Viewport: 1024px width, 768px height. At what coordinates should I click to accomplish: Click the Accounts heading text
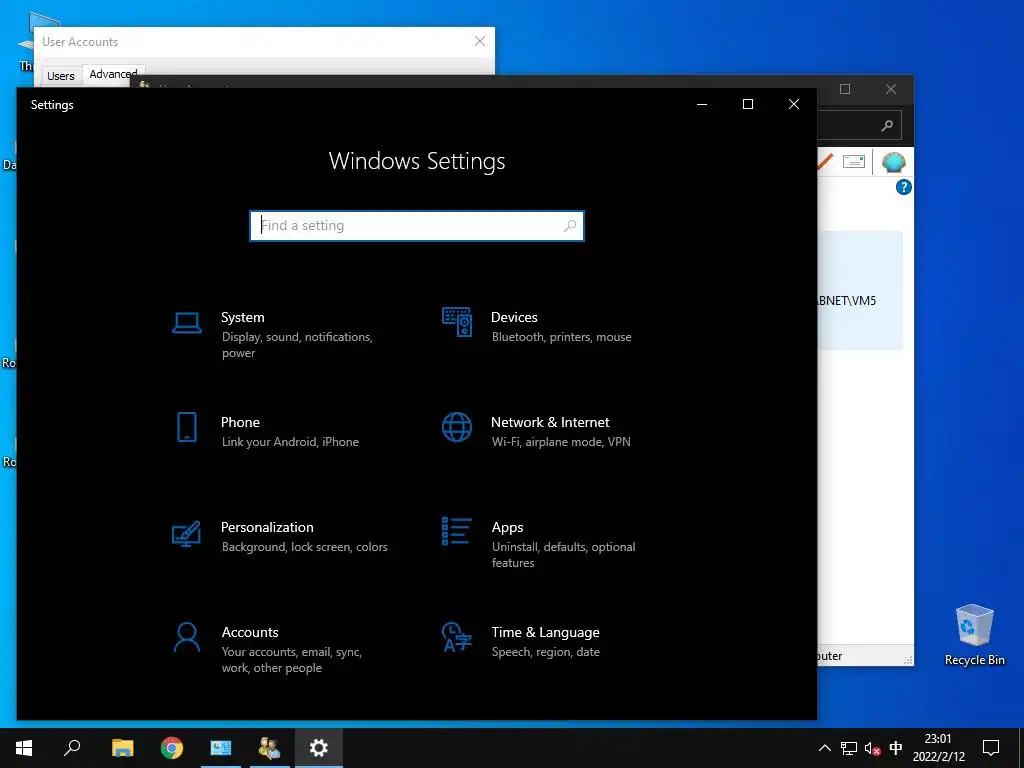(250, 632)
